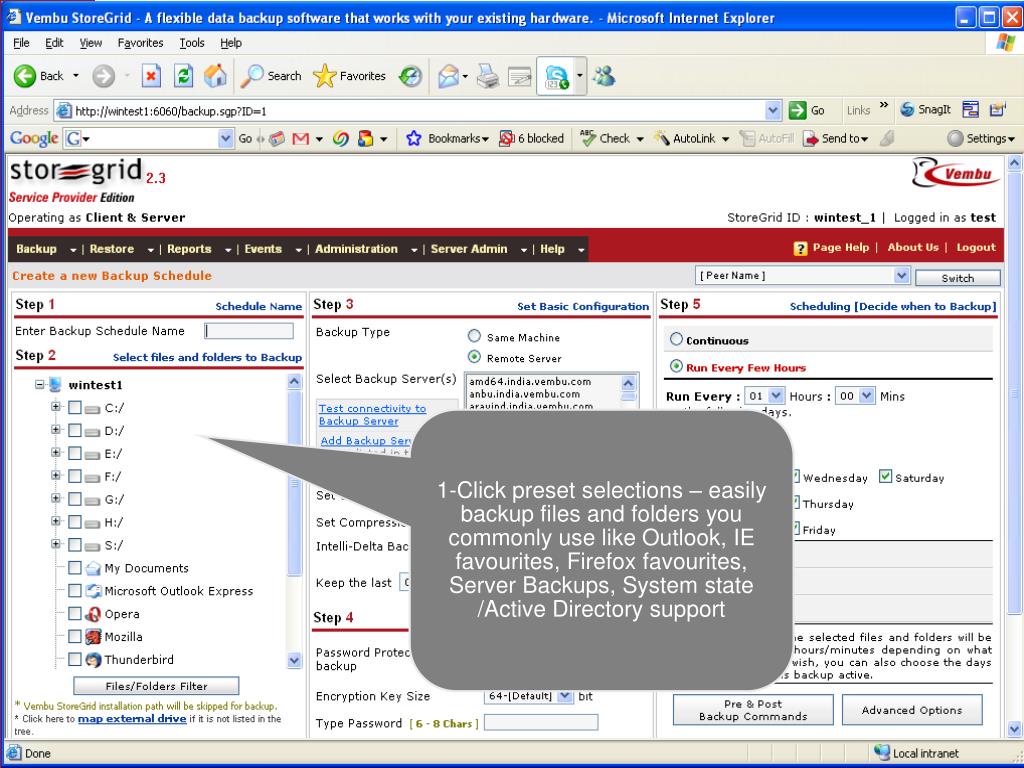The width and height of the screenshot is (1024, 768).
Task: Click the Vembu logo
Action: (x=955, y=172)
